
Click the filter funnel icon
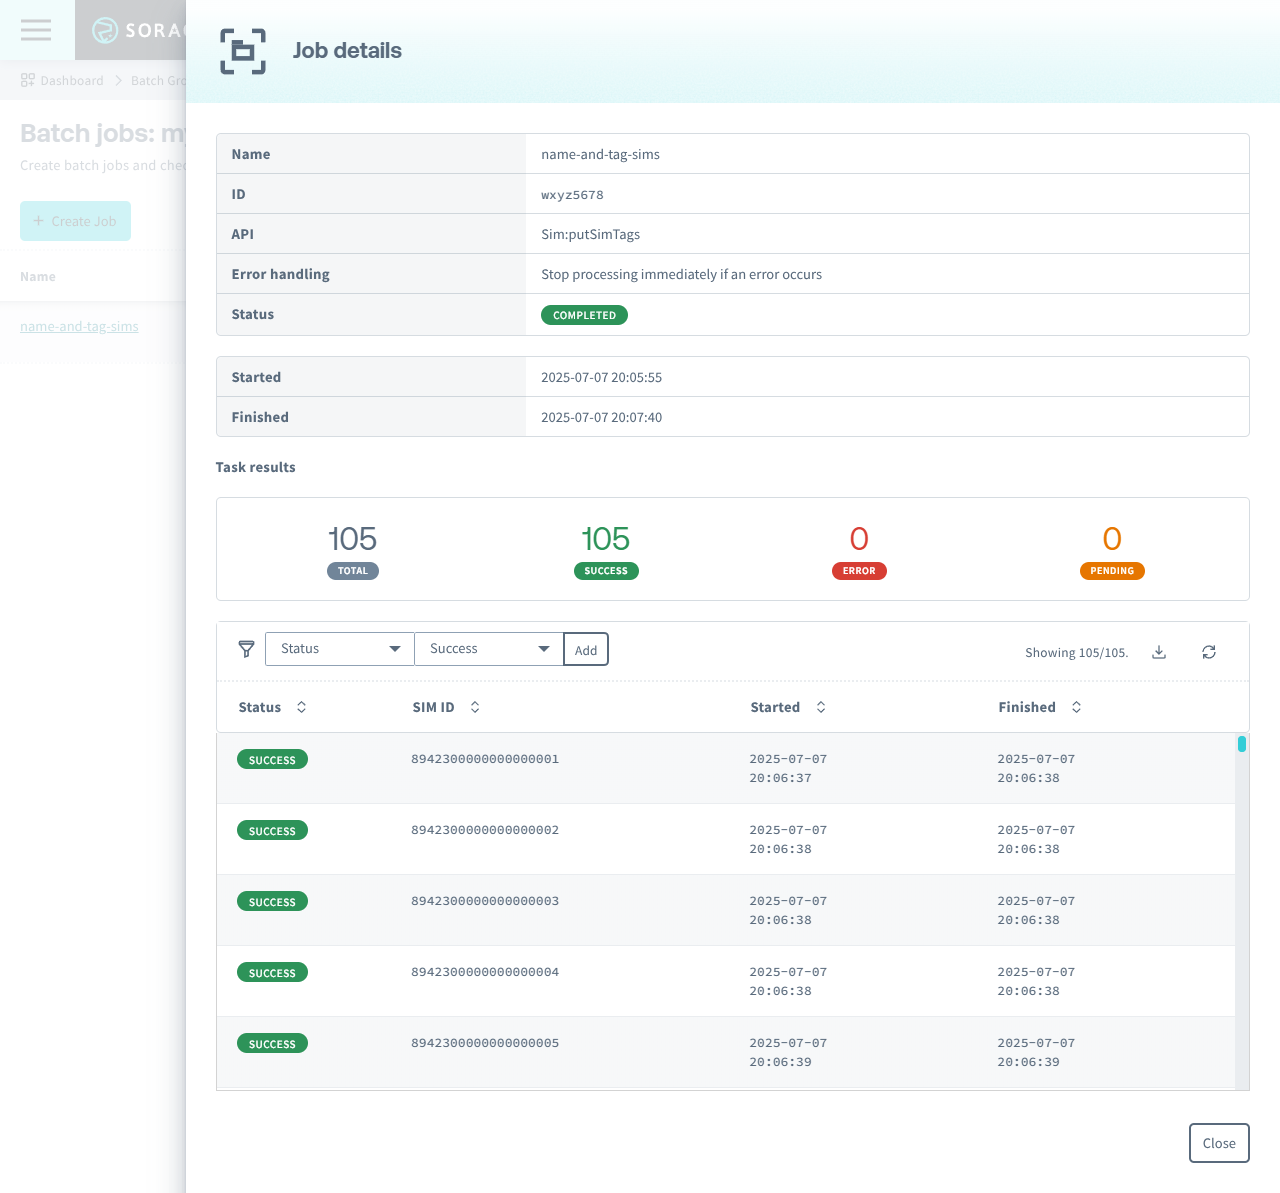click(x=246, y=649)
